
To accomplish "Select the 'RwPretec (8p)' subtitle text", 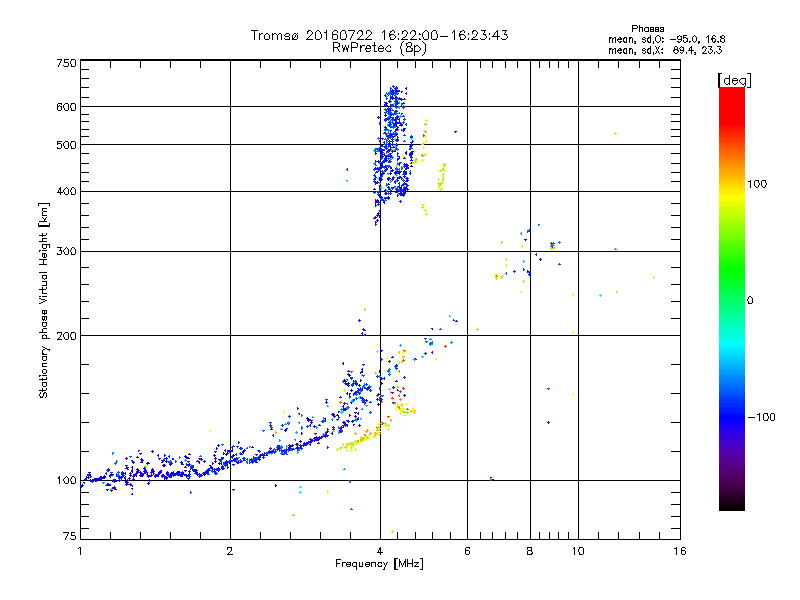I will [379, 48].
